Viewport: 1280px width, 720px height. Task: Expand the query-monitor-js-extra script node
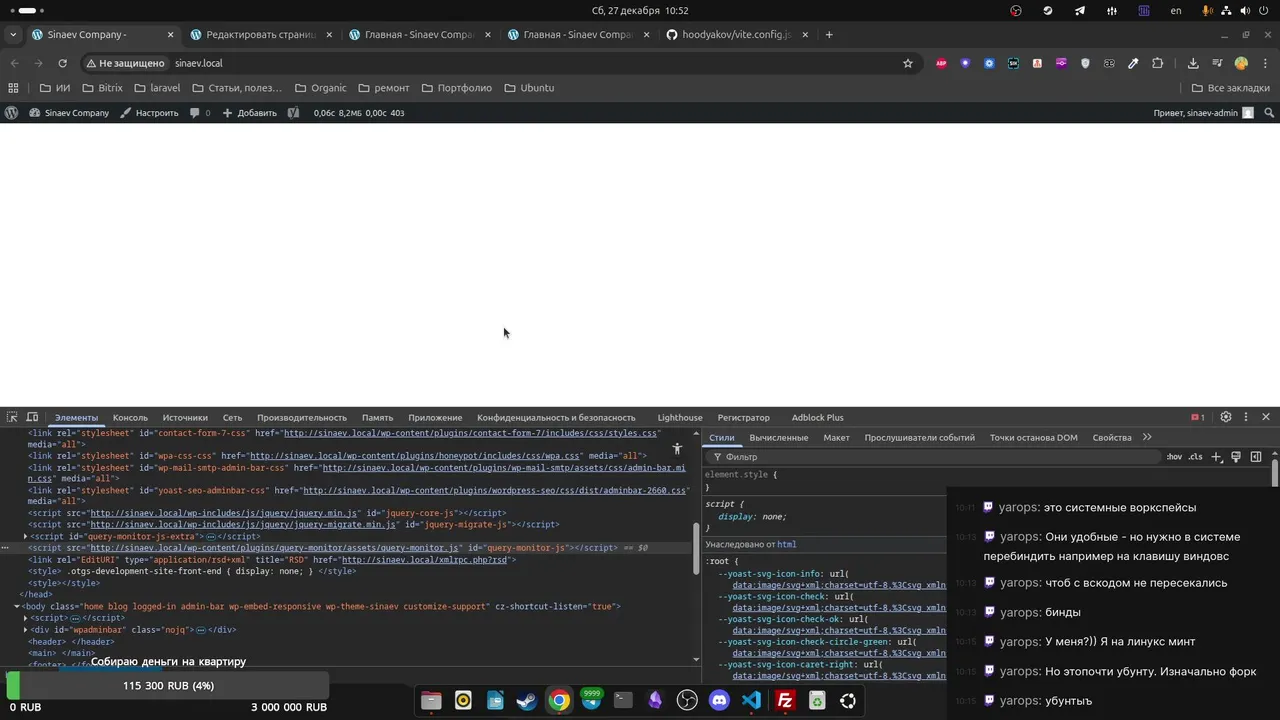pyautogui.click(x=25, y=537)
